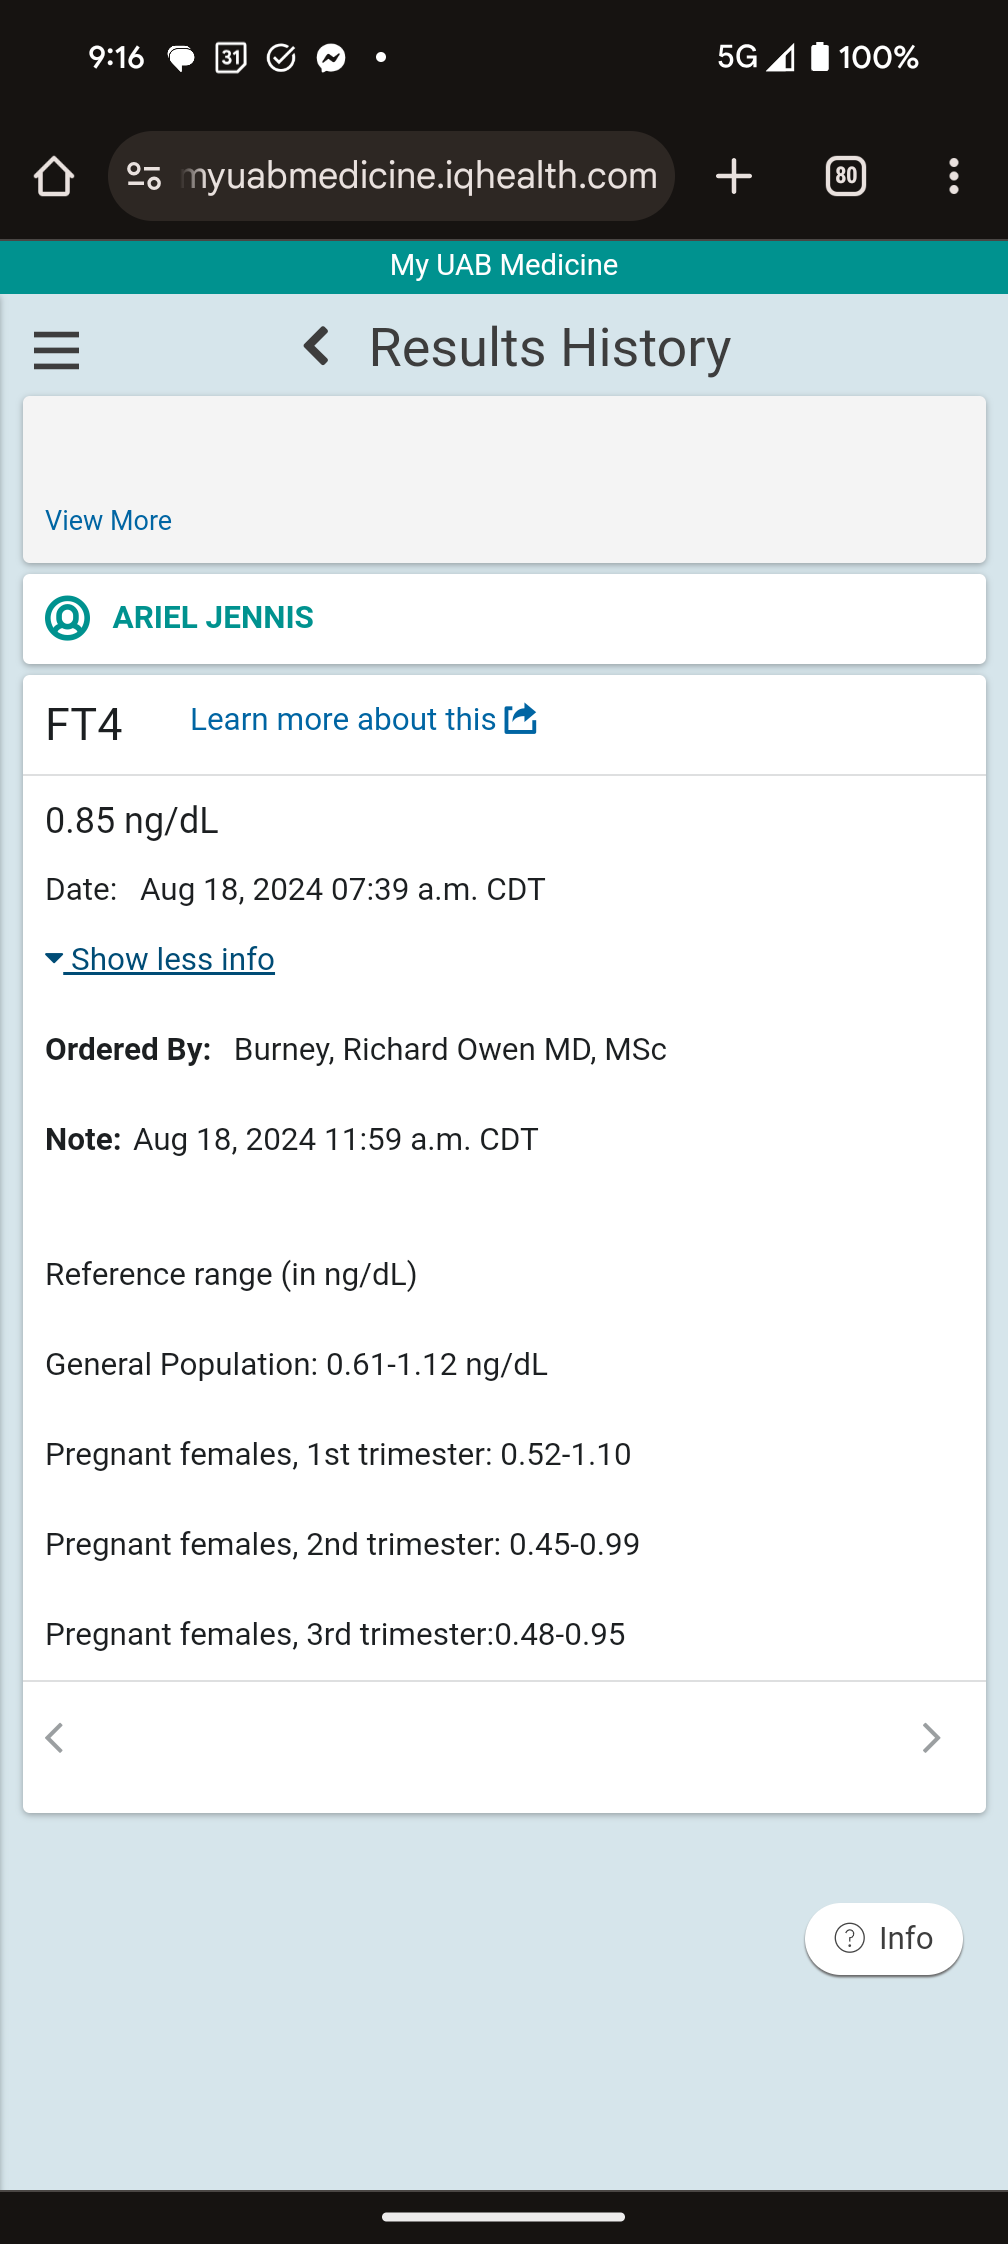Tap the Messenger notification icon in status bar
Viewport: 1008px width, 2244px height.
tap(331, 58)
